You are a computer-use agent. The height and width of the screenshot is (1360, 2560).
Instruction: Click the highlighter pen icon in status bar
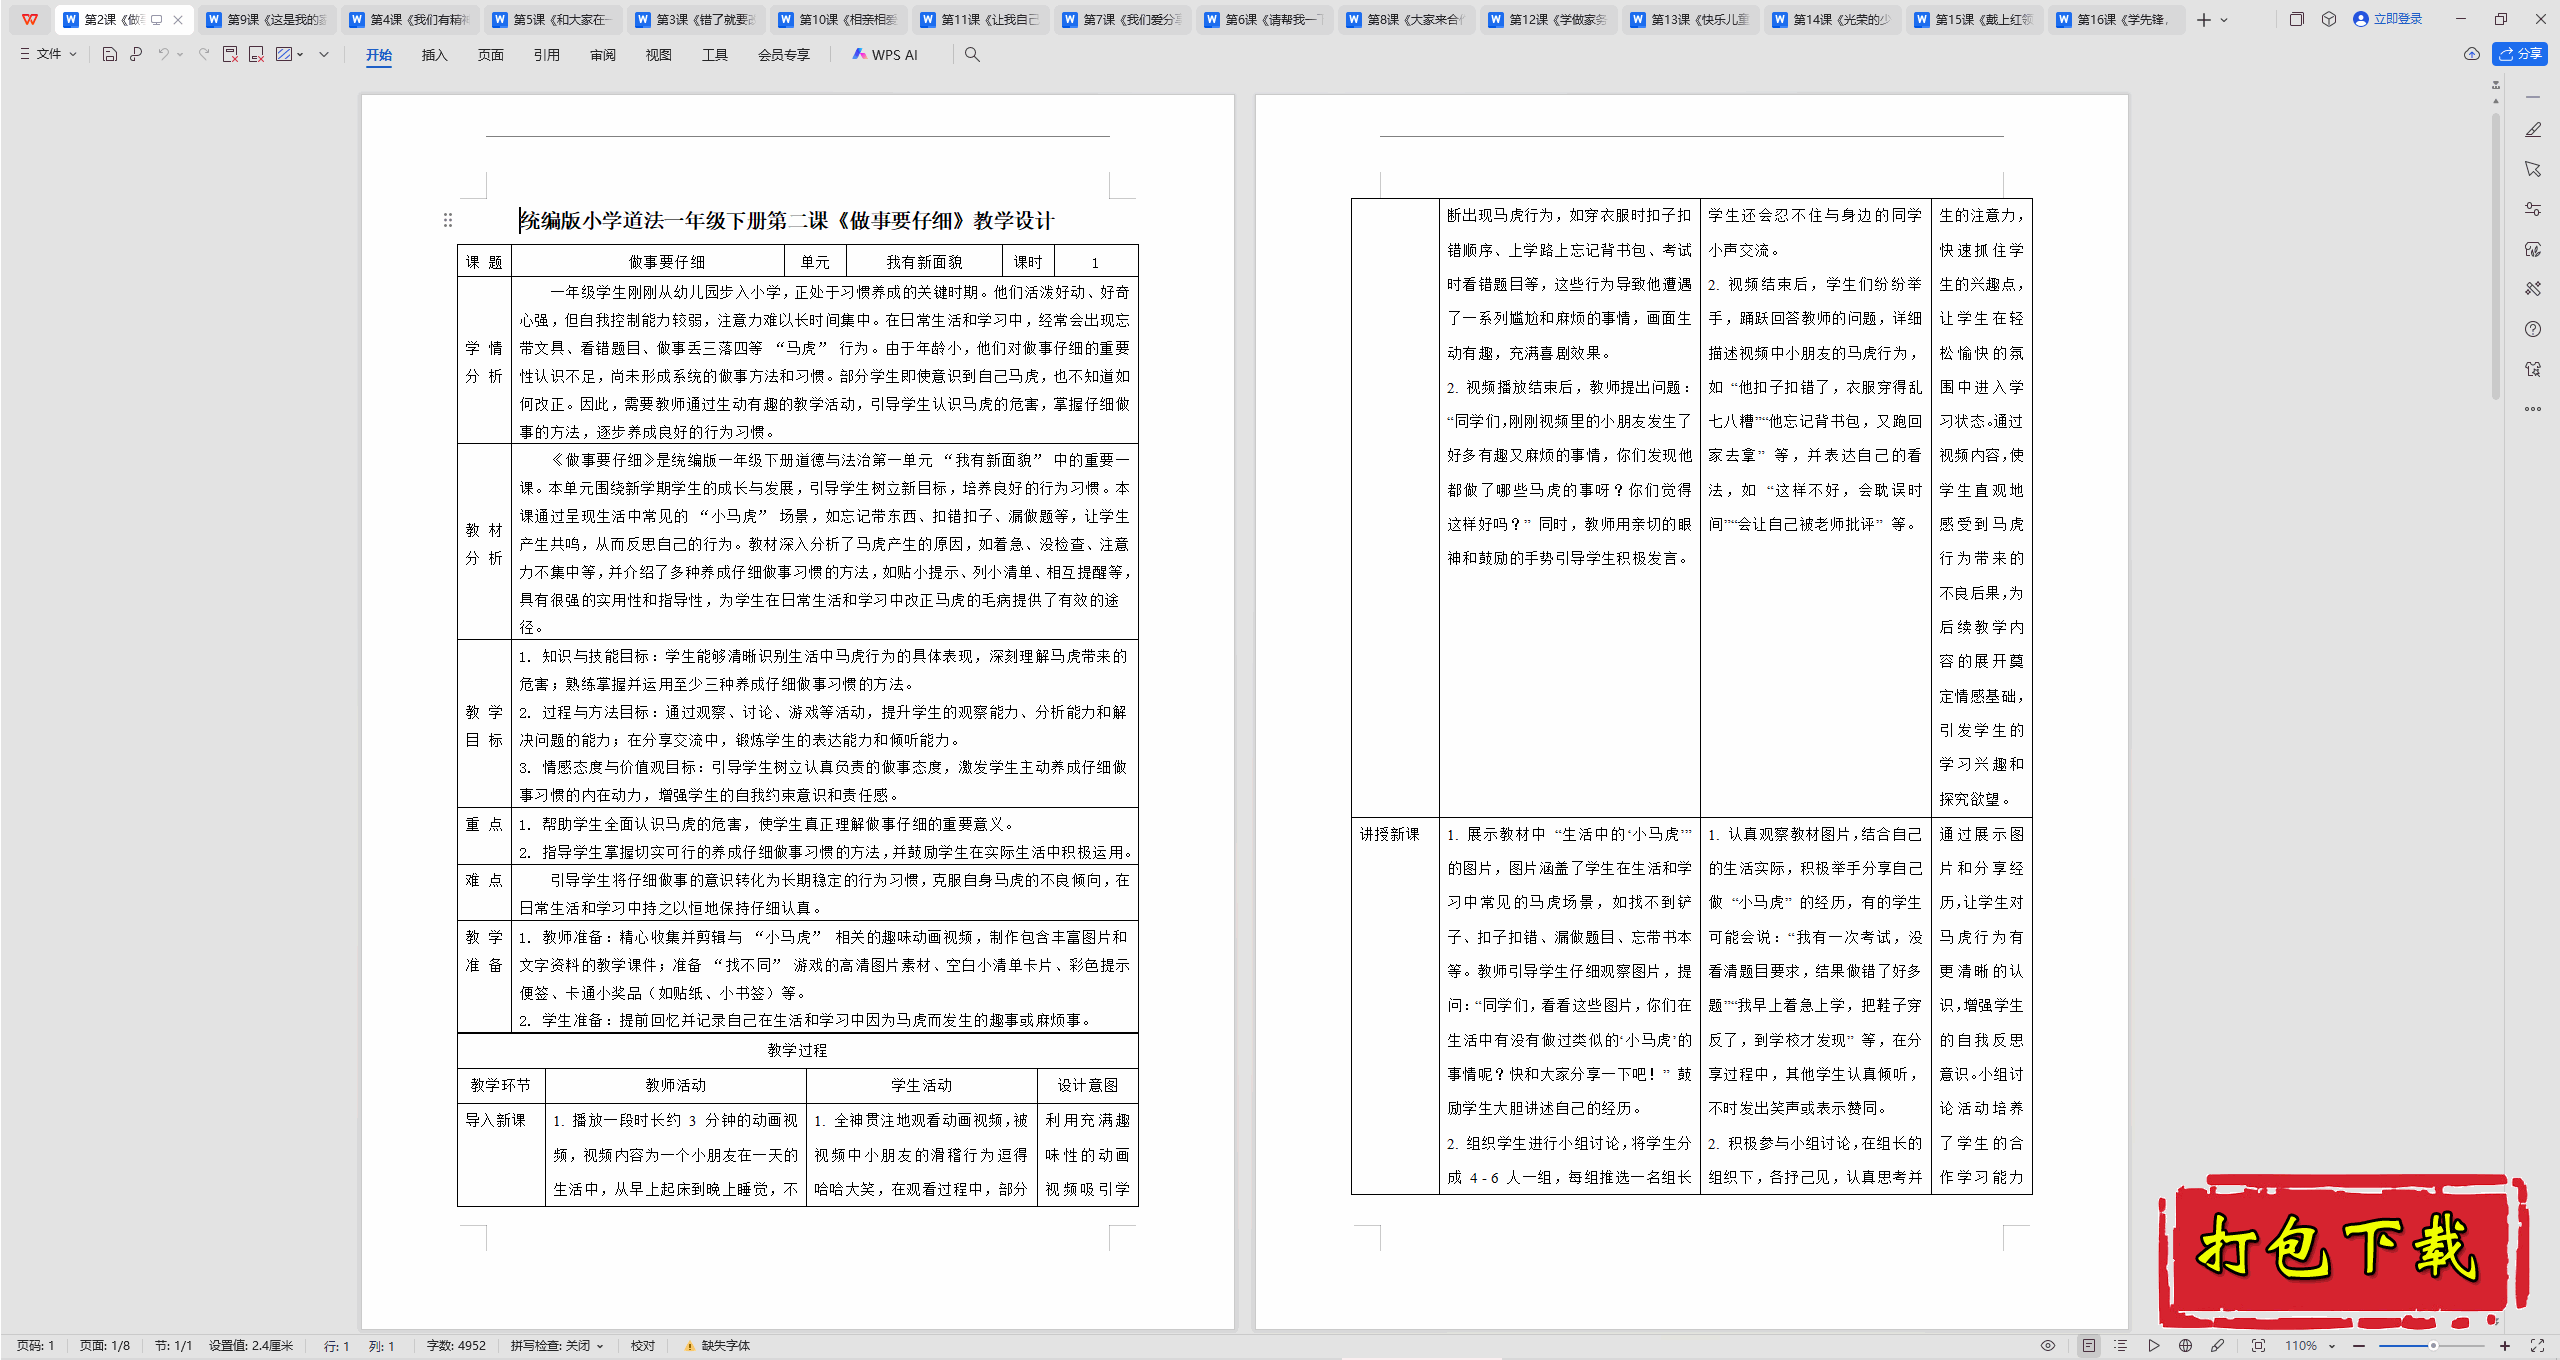coord(2217,1346)
